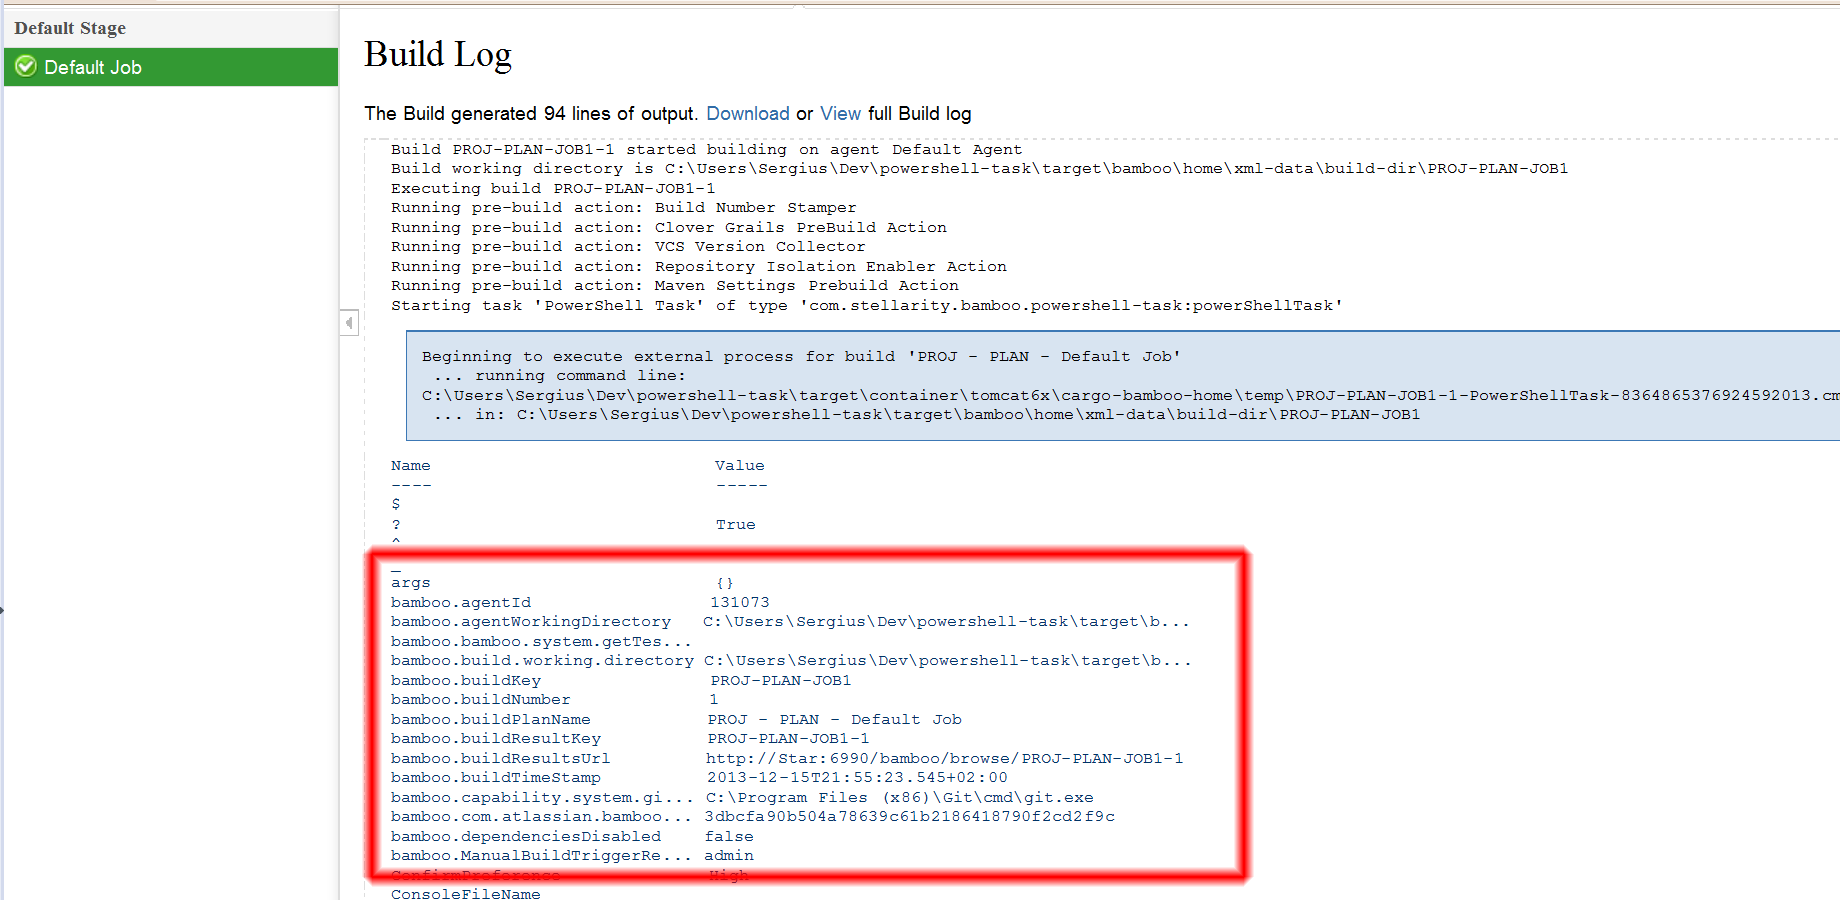The image size is (1840, 900).
Task: Click bamboo.buildPlanName row label
Action: click(x=491, y=720)
